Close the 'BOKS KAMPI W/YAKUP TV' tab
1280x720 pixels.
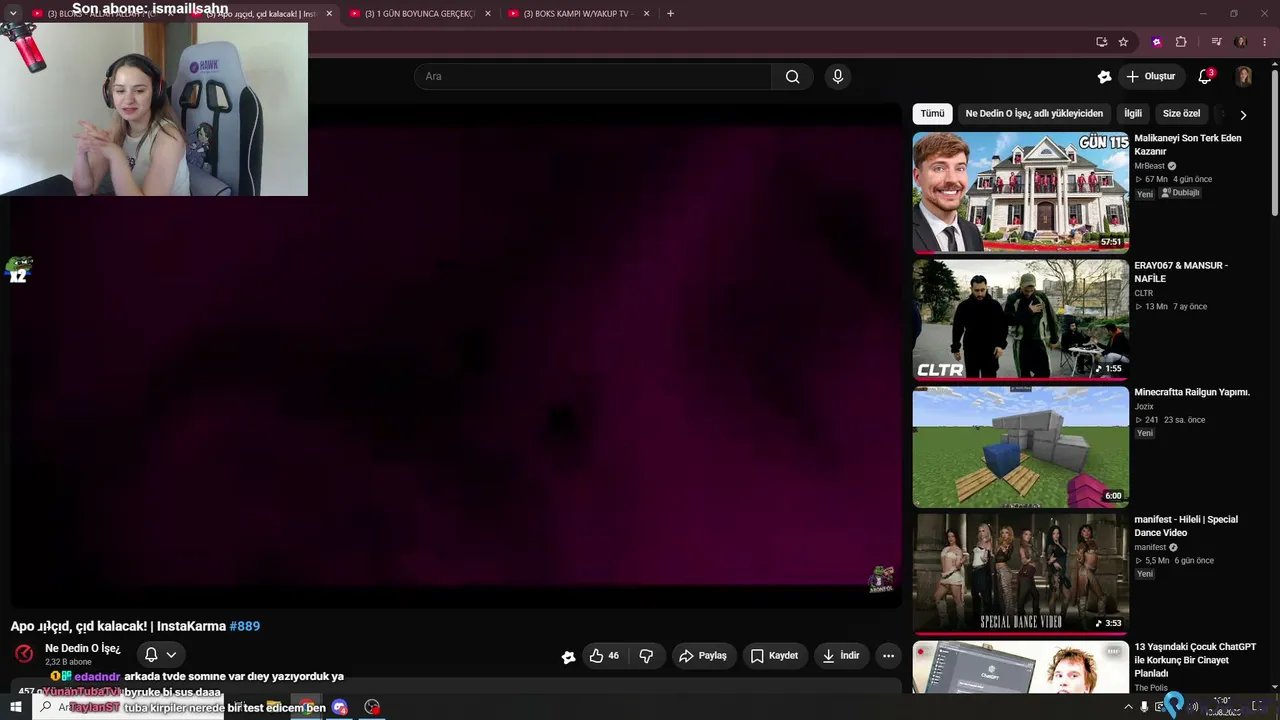click(x=646, y=14)
